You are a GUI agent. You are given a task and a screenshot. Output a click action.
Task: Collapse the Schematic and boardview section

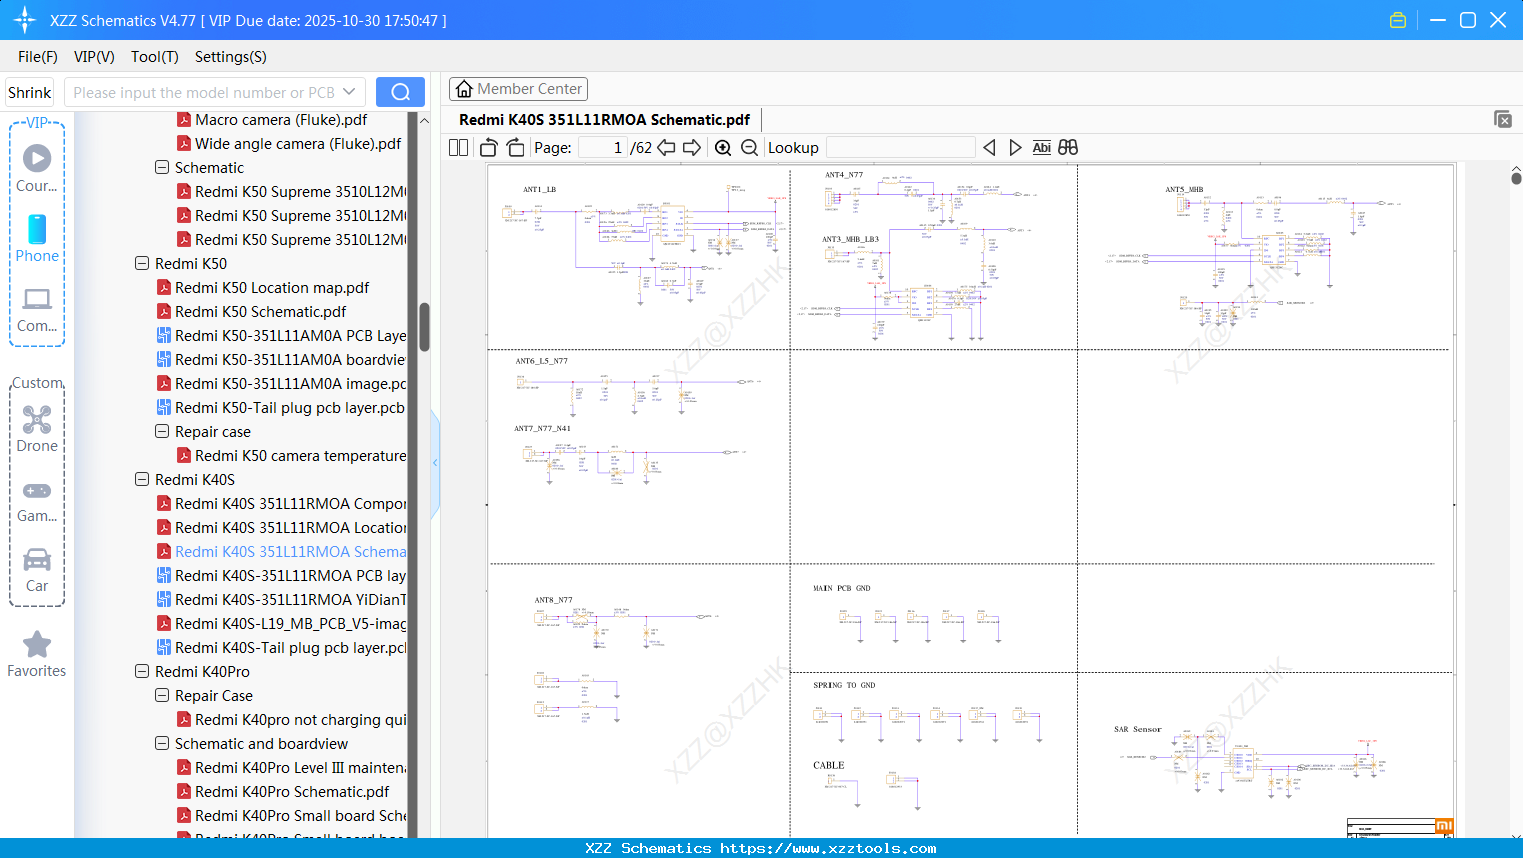coord(161,743)
